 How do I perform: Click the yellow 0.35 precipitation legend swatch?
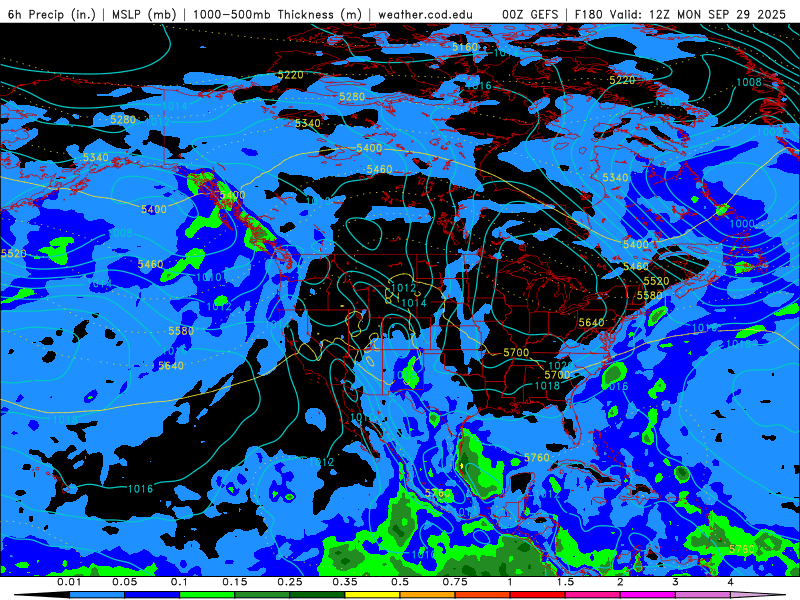pos(372,595)
